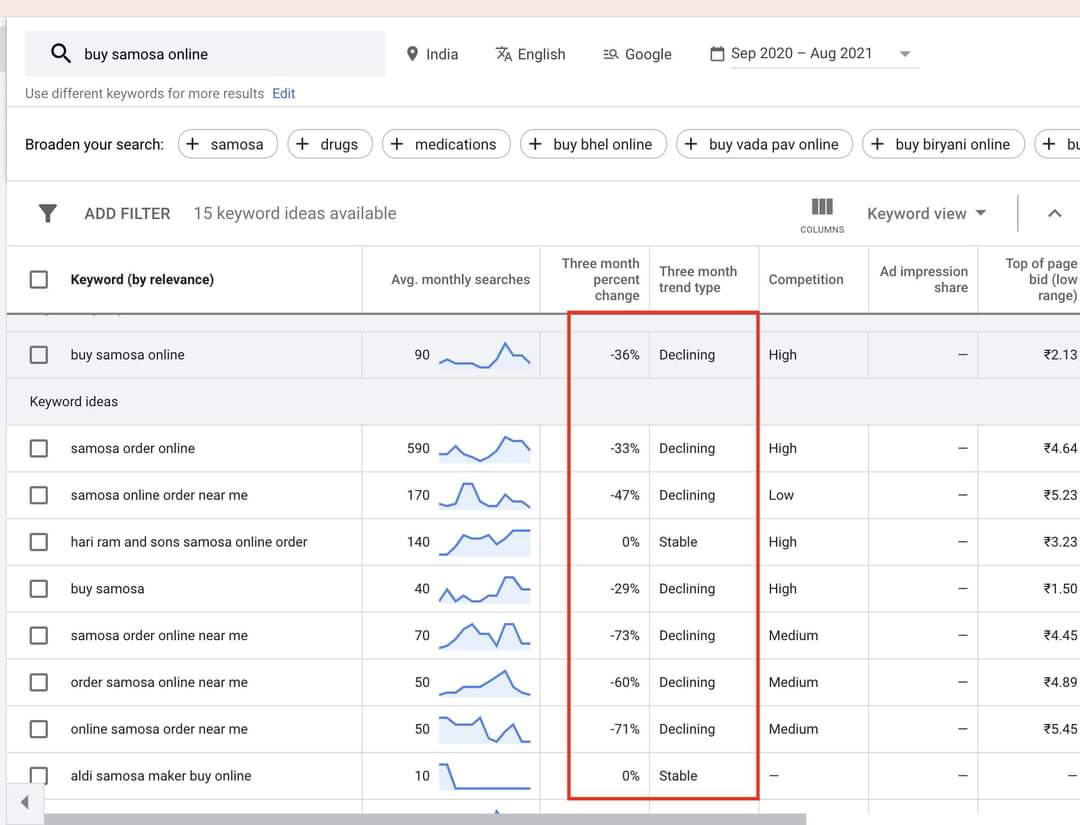Sort by Three month trend type header
This screenshot has height=825, width=1080.
coord(698,280)
